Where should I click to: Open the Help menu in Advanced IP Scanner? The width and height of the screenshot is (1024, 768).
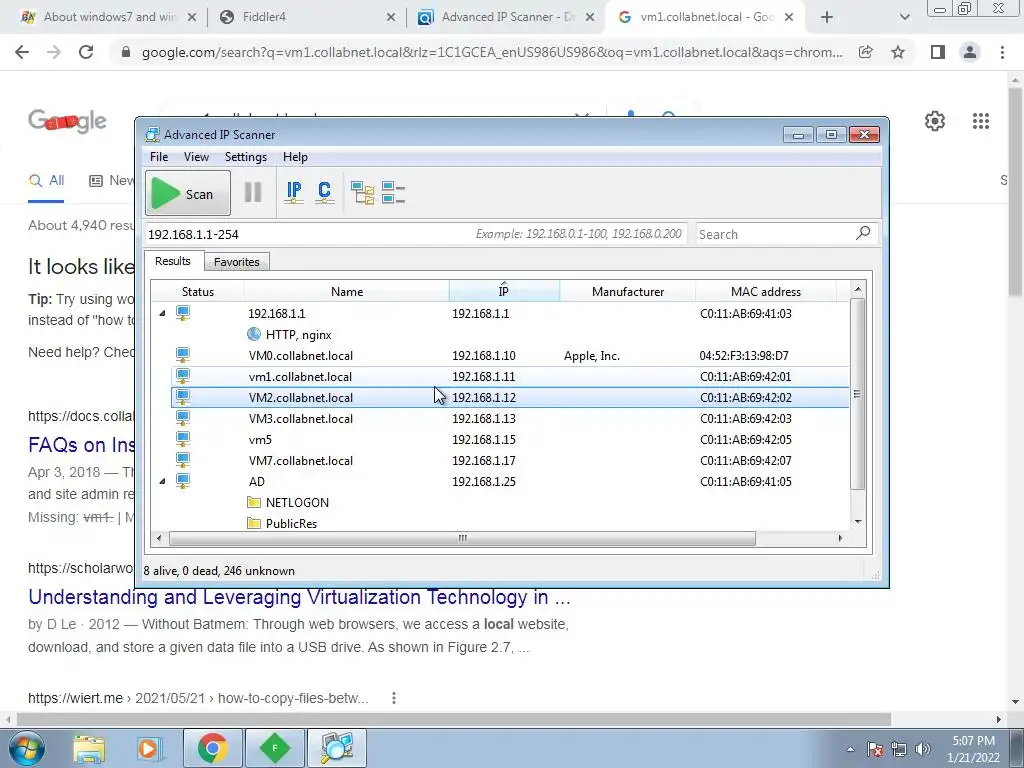tap(295, 157)
